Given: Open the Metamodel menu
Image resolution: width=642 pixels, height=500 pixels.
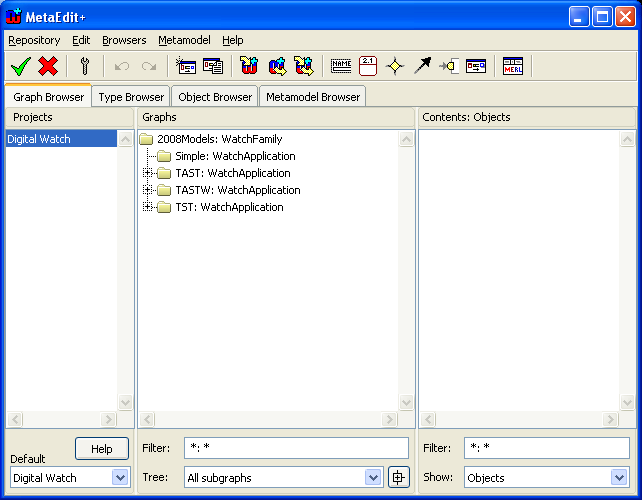Looking at the screenshot, I should coord(184,40).
